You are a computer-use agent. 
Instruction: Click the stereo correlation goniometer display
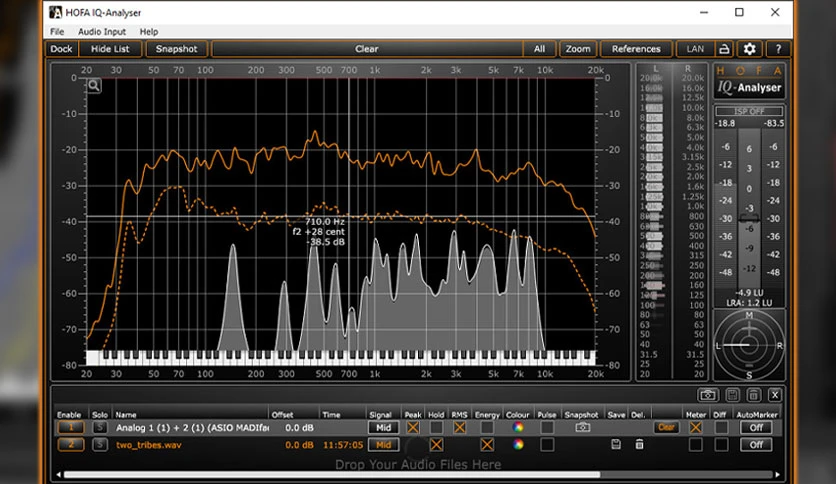point(749,344)
